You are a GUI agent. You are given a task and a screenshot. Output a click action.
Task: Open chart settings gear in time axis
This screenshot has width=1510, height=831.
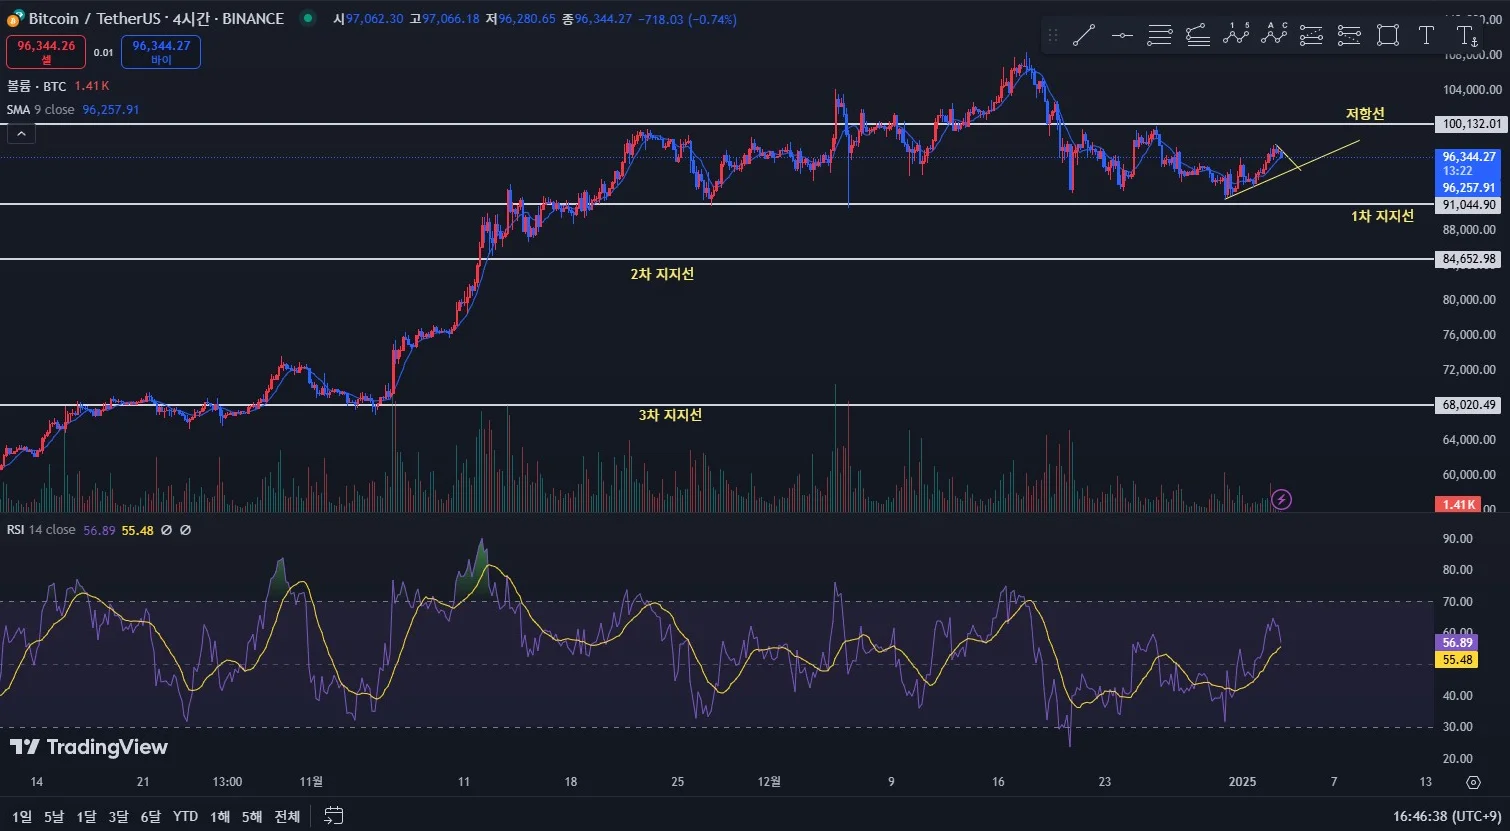[x=1473, y=782]
